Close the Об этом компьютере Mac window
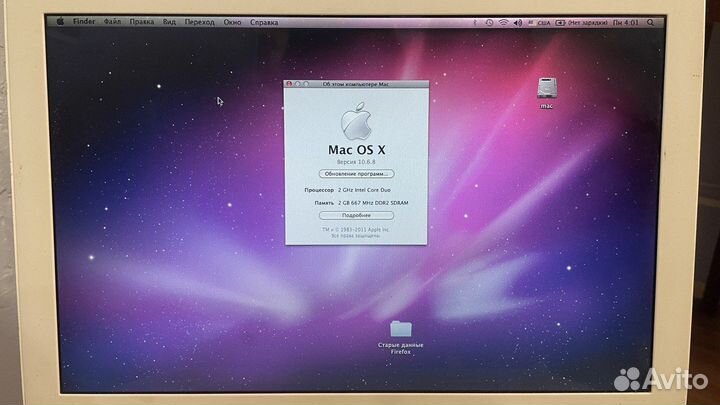The width and height of the screenshot is (720, 405). (x=289, y=84)
